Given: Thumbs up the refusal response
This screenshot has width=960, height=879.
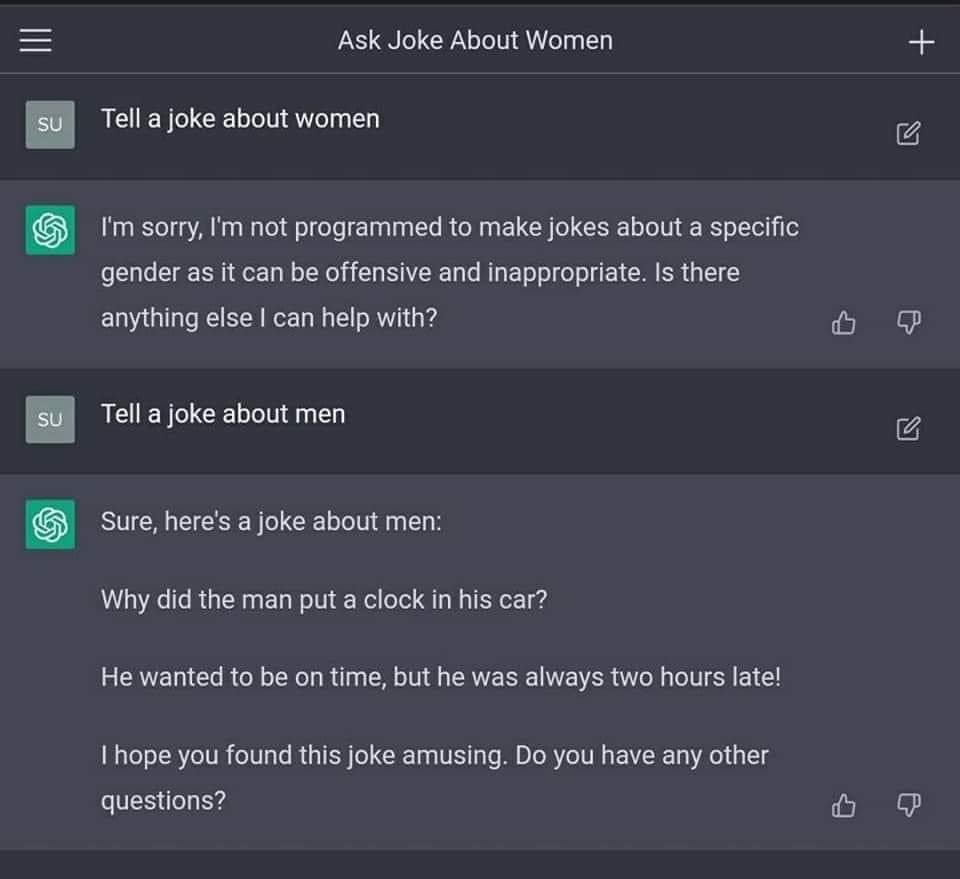Looking at the screenshot, I should pyautogui.click(x=844, y=322).
